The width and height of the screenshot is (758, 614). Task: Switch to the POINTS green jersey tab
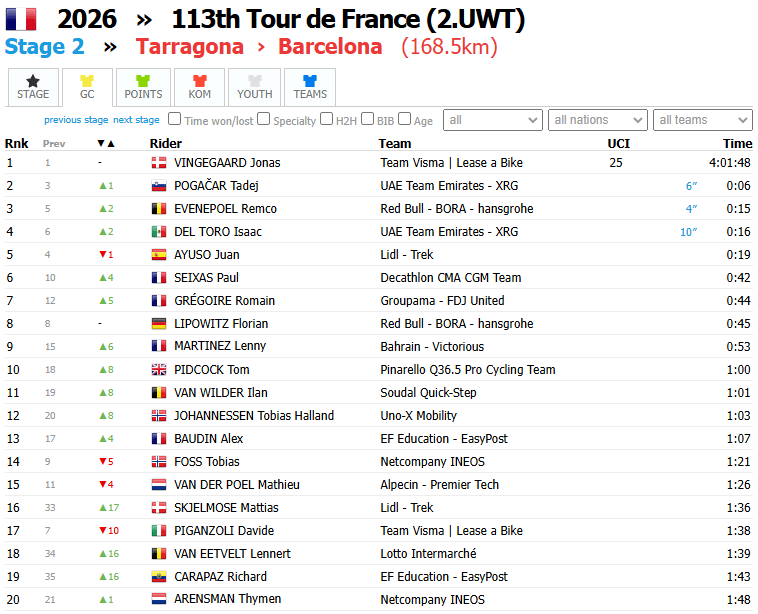tap(143, 87)
